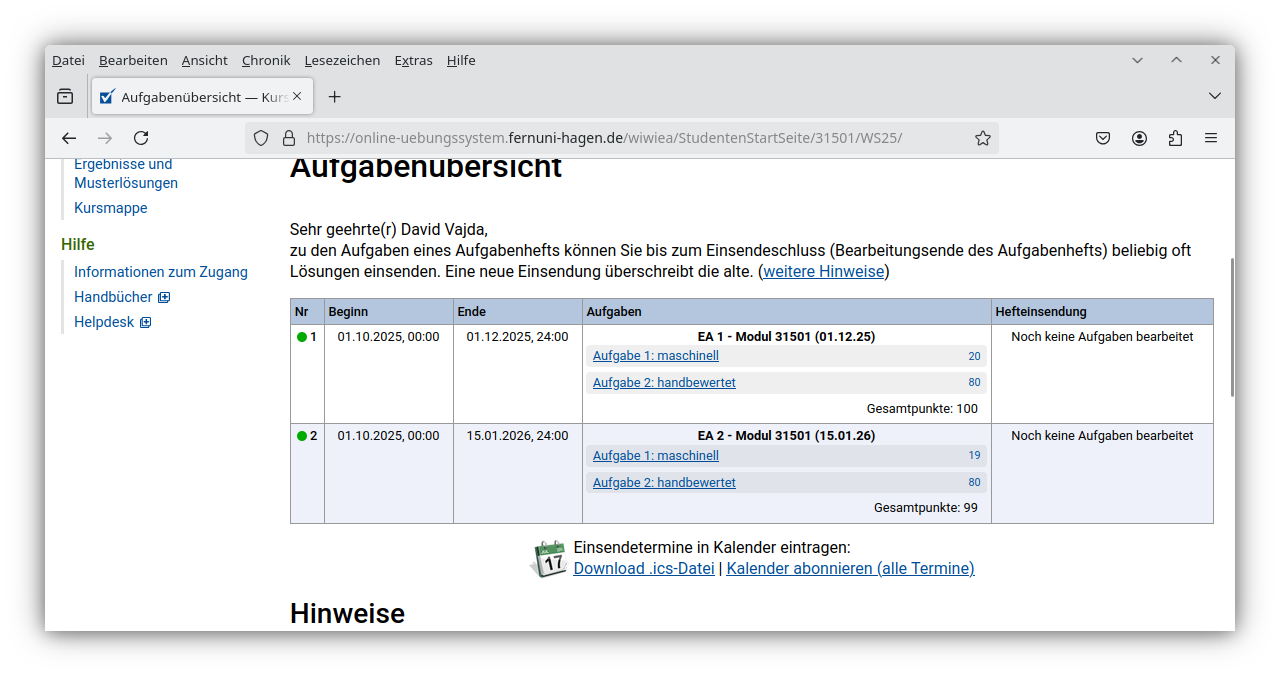Click inside the address bar
Image resolution: width=1280 pixels, height=676 pixels.
[600, 138]
